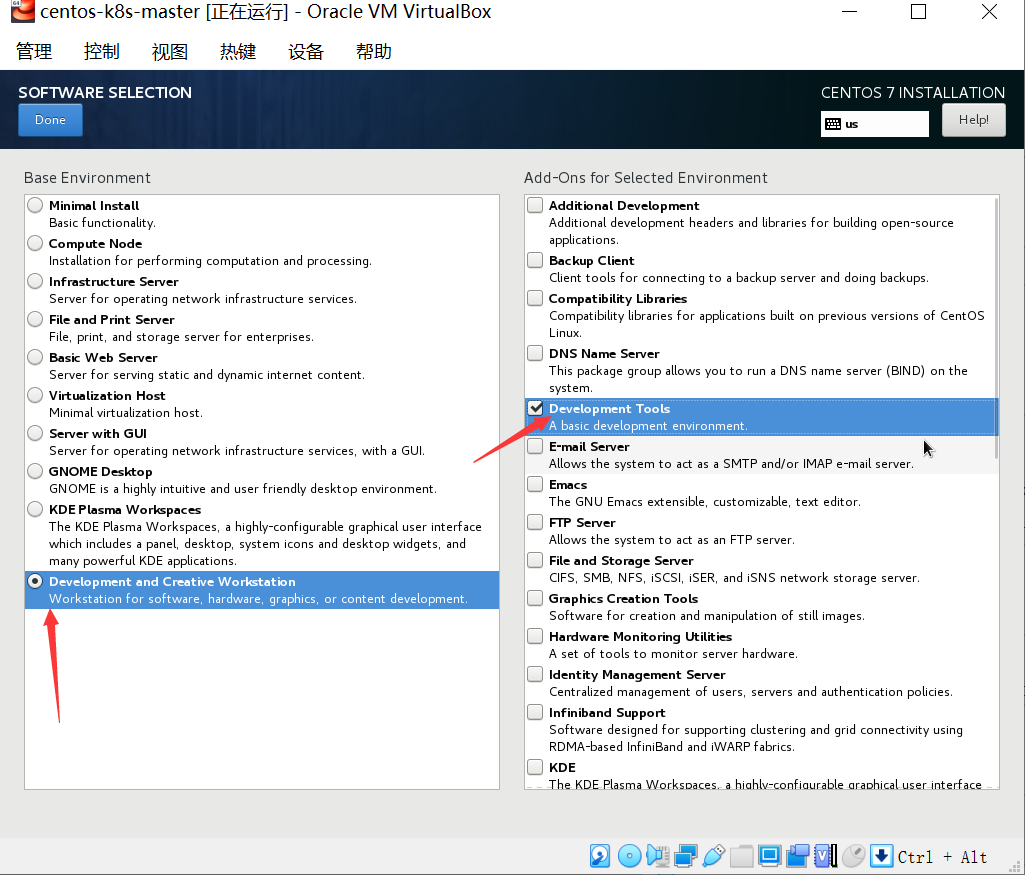Open the display settings status icon
The height and width of the screenshot is (875, 1025).
point(770,856)
